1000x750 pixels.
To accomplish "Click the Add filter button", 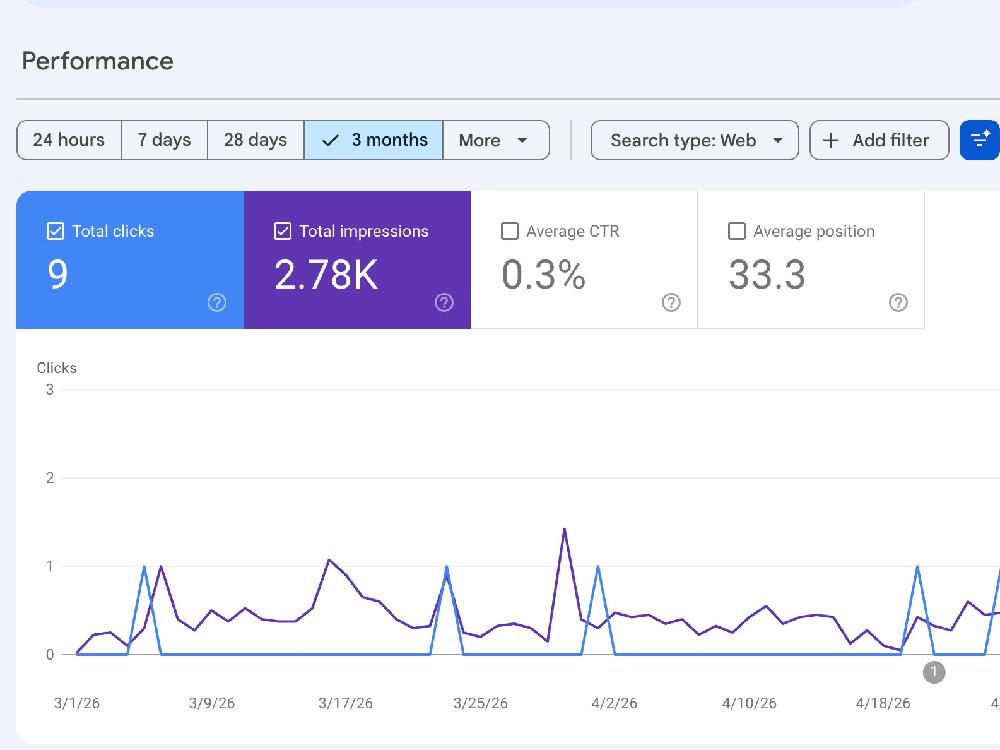I will coord(879,140).
